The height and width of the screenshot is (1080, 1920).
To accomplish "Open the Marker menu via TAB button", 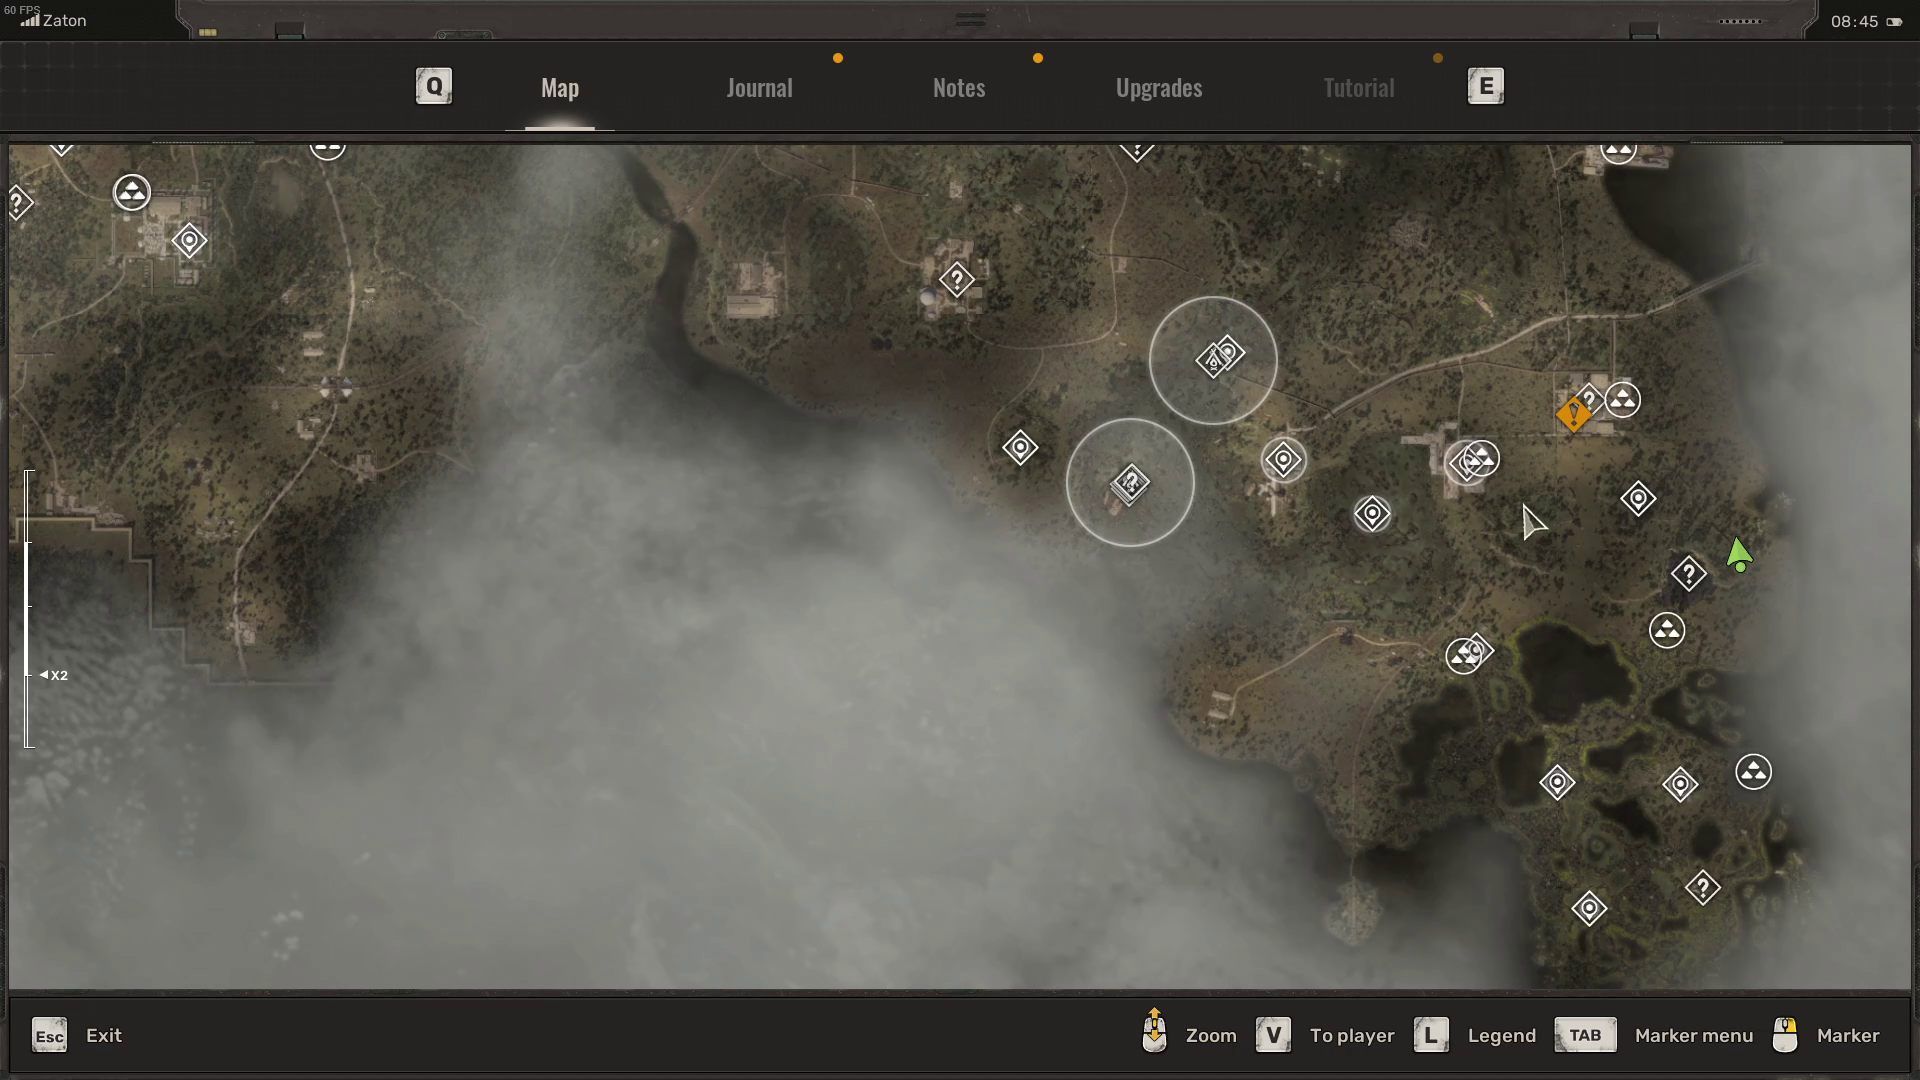I will [x=1584, y=1035].
